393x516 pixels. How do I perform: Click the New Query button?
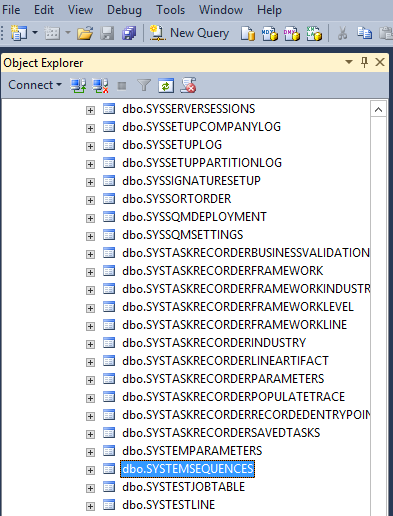[x=189, y=33]
